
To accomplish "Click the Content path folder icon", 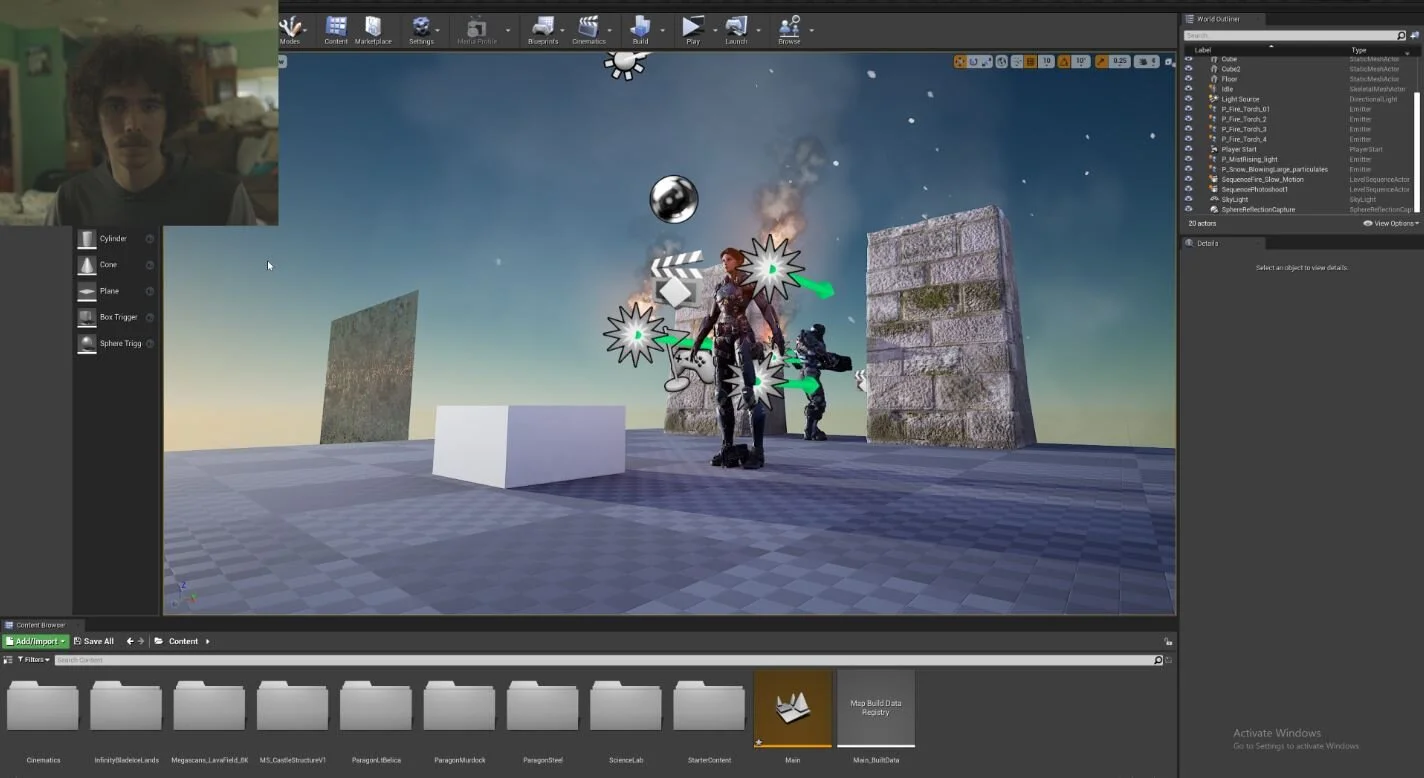I will 159,641.
